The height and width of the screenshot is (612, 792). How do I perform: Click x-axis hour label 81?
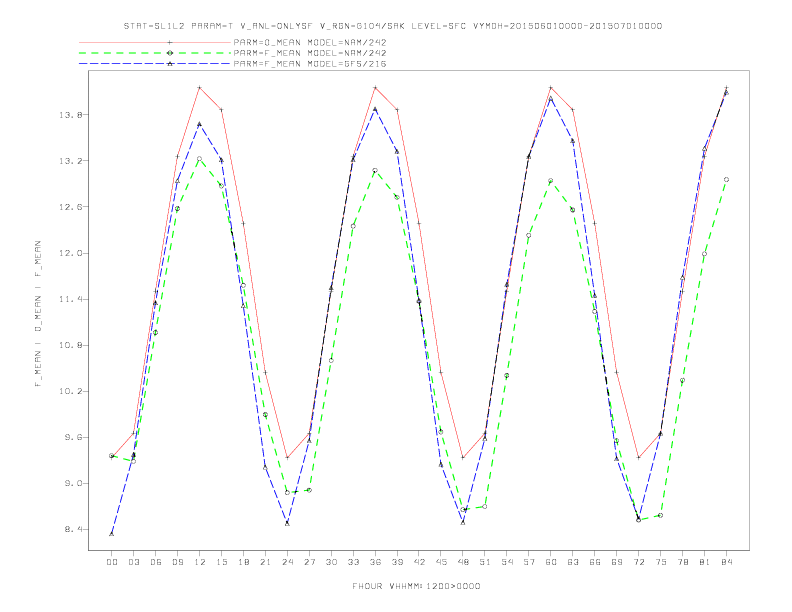coord(705,562)
